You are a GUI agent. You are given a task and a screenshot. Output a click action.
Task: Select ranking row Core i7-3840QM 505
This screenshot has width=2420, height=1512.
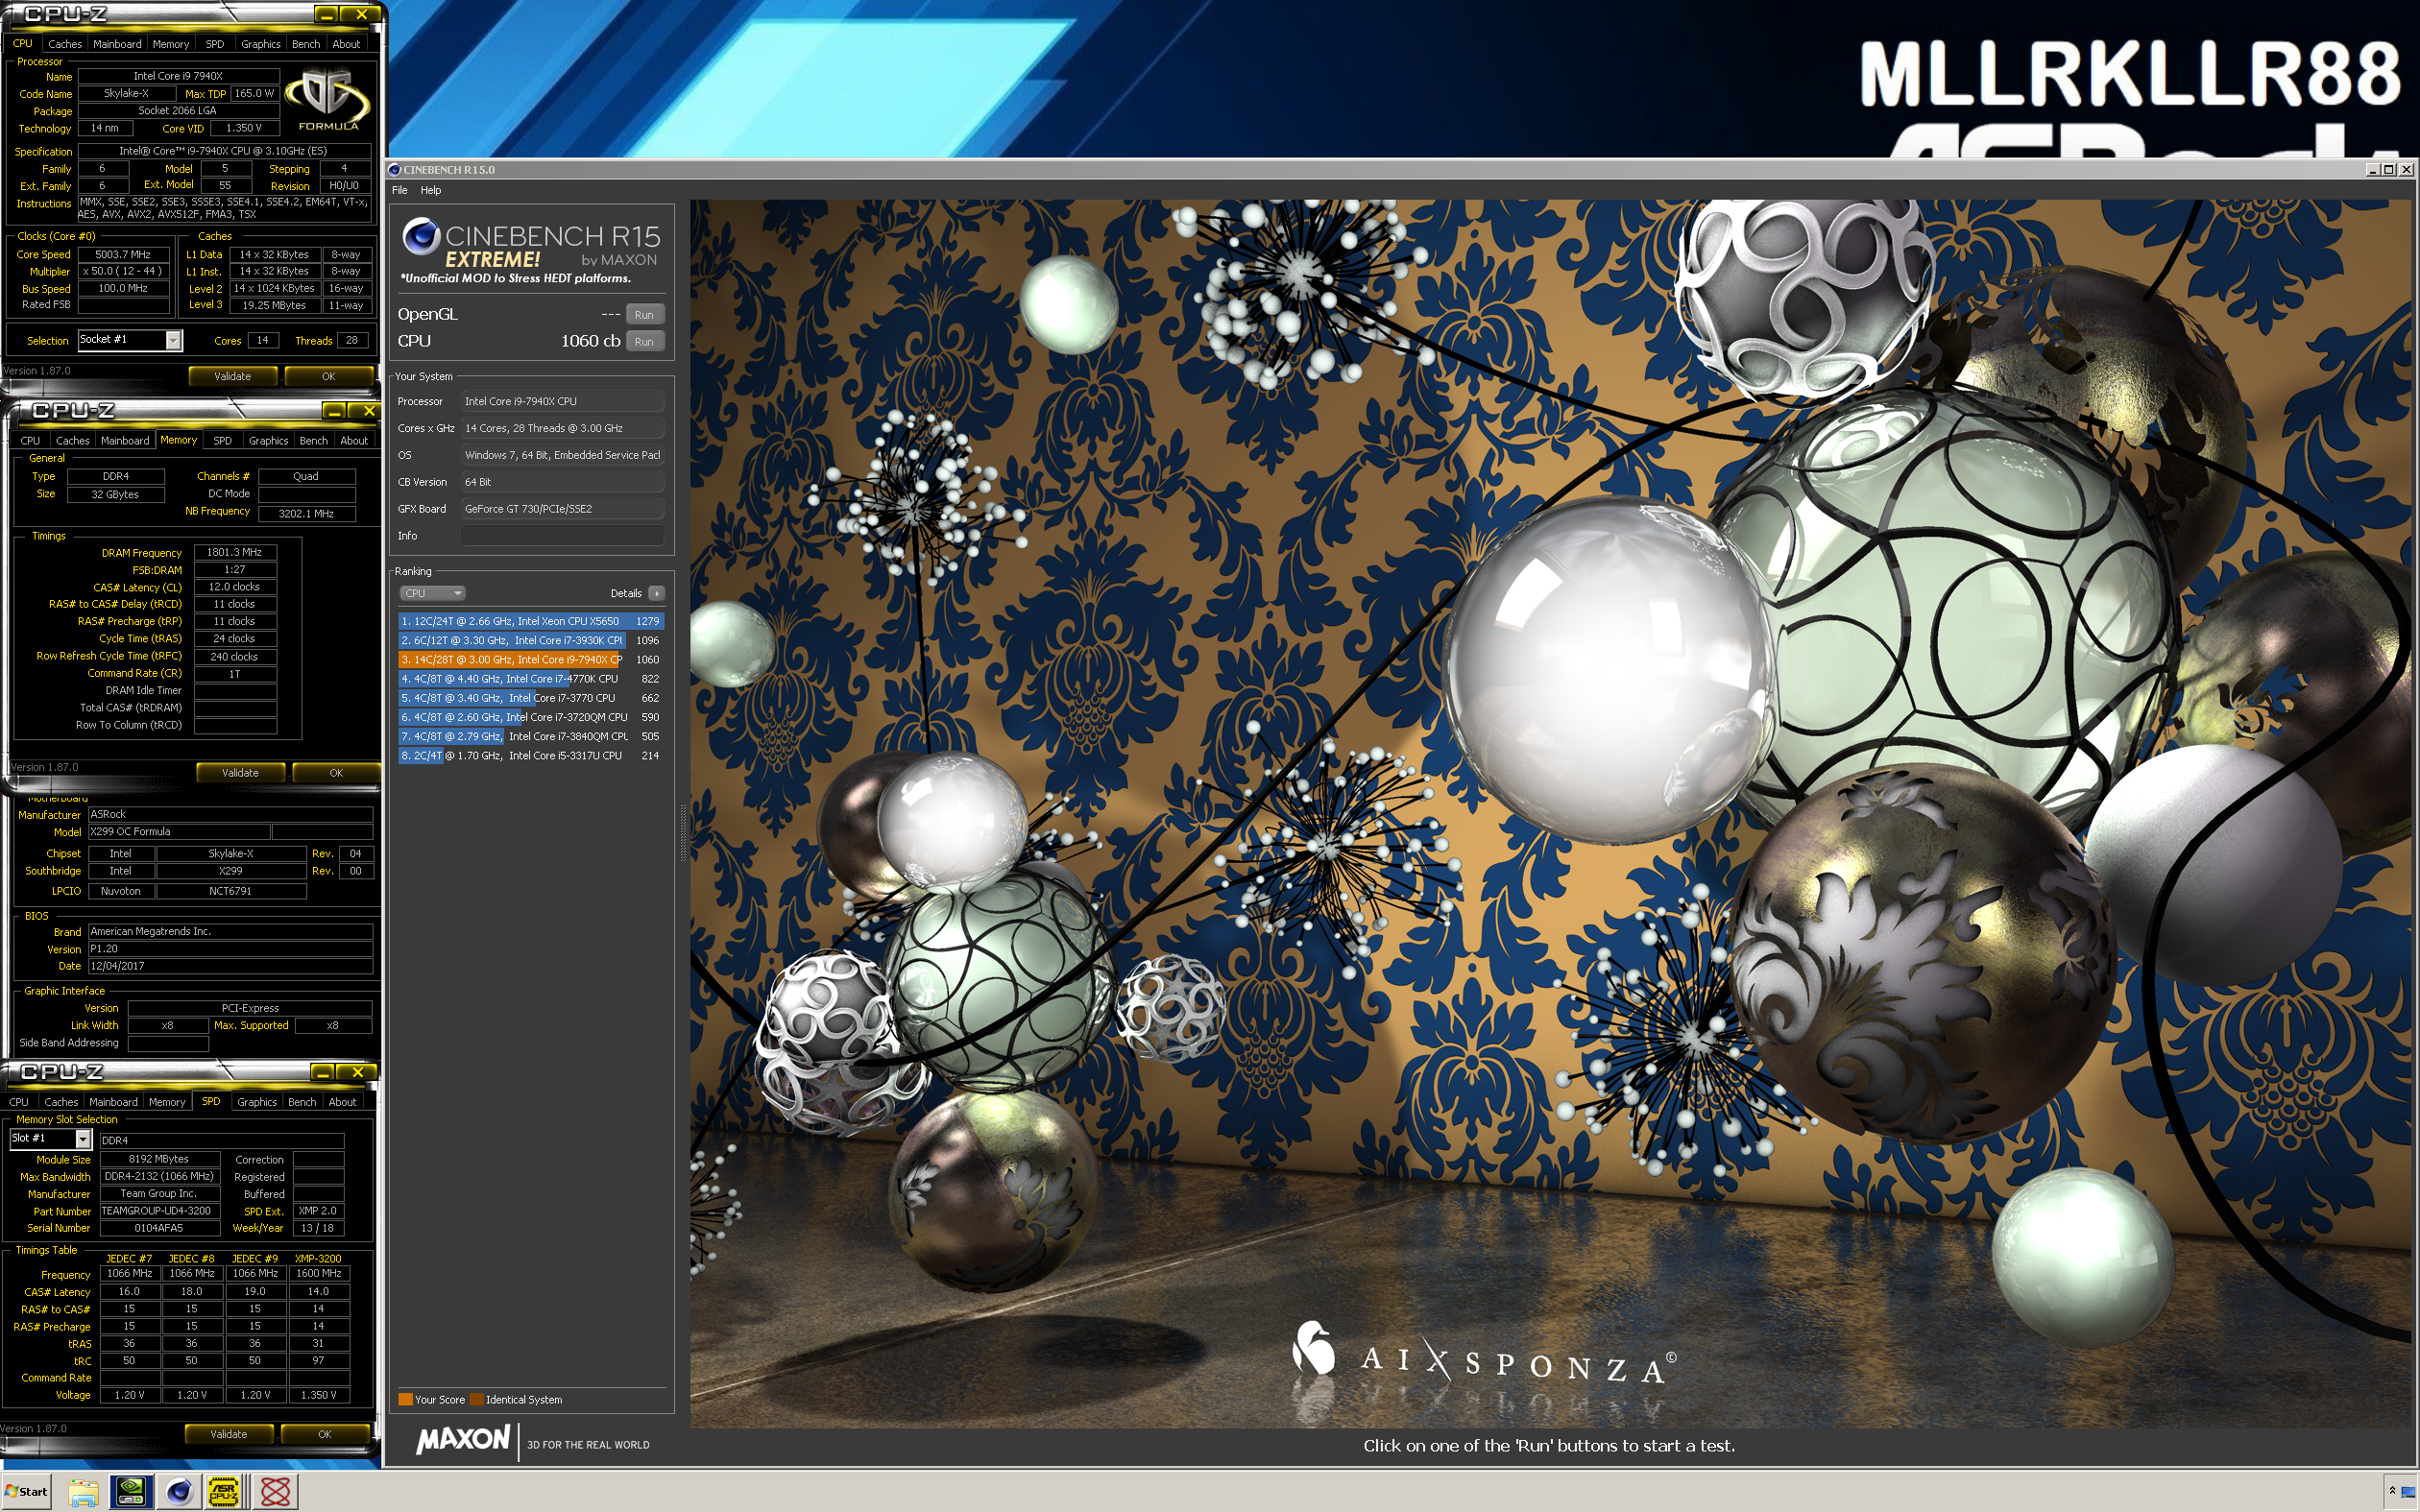point(530,737)
